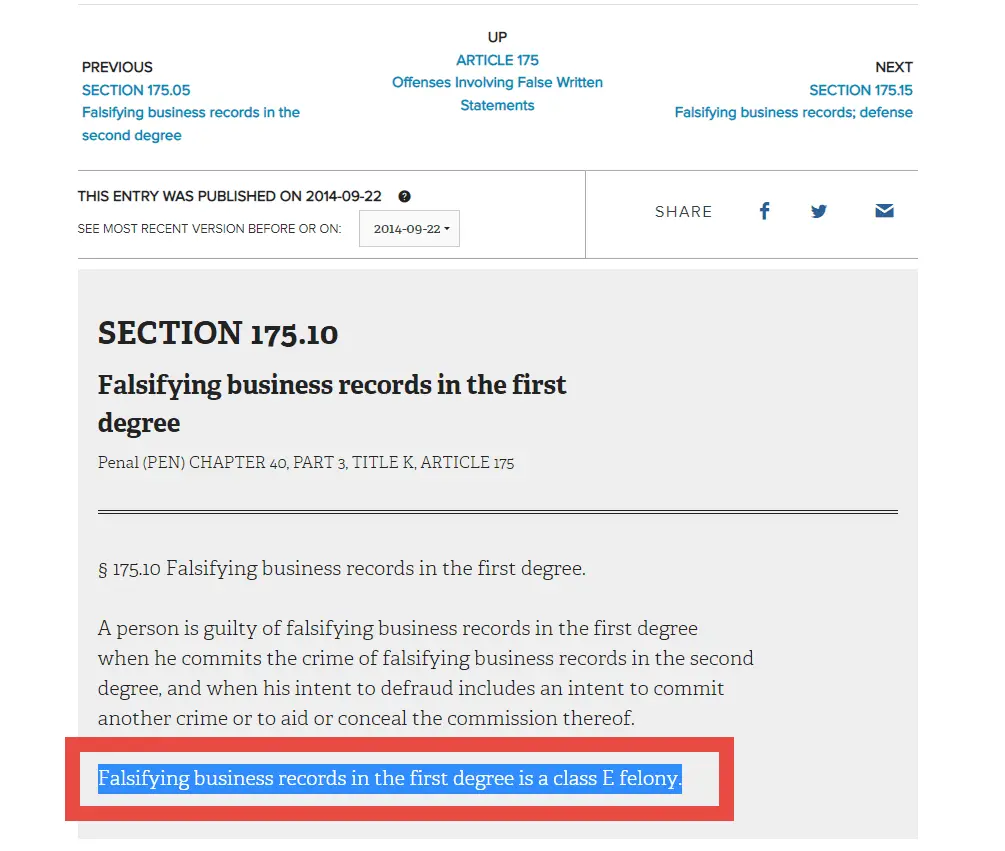Navigate up to ARTICLE 175
This screenshot has height=851, width=1005.
click(497, 60)
